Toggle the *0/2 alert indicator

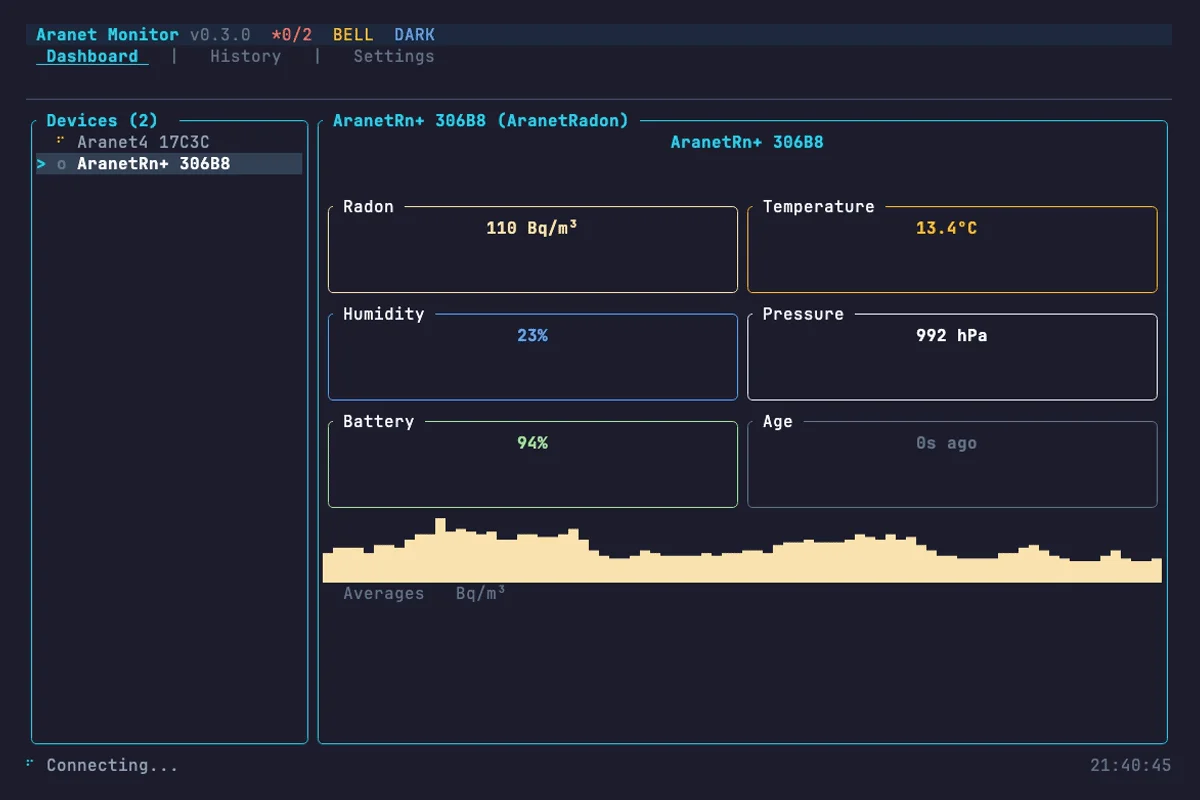click(x=290, y=34)
